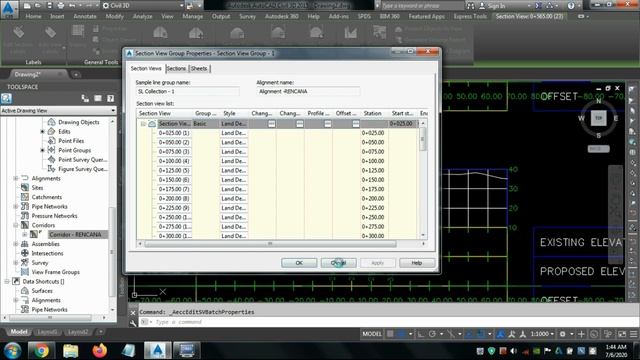Click the Apply button in dialog
This screenshot has height=360, width=640.
click(x=378, y=263)
